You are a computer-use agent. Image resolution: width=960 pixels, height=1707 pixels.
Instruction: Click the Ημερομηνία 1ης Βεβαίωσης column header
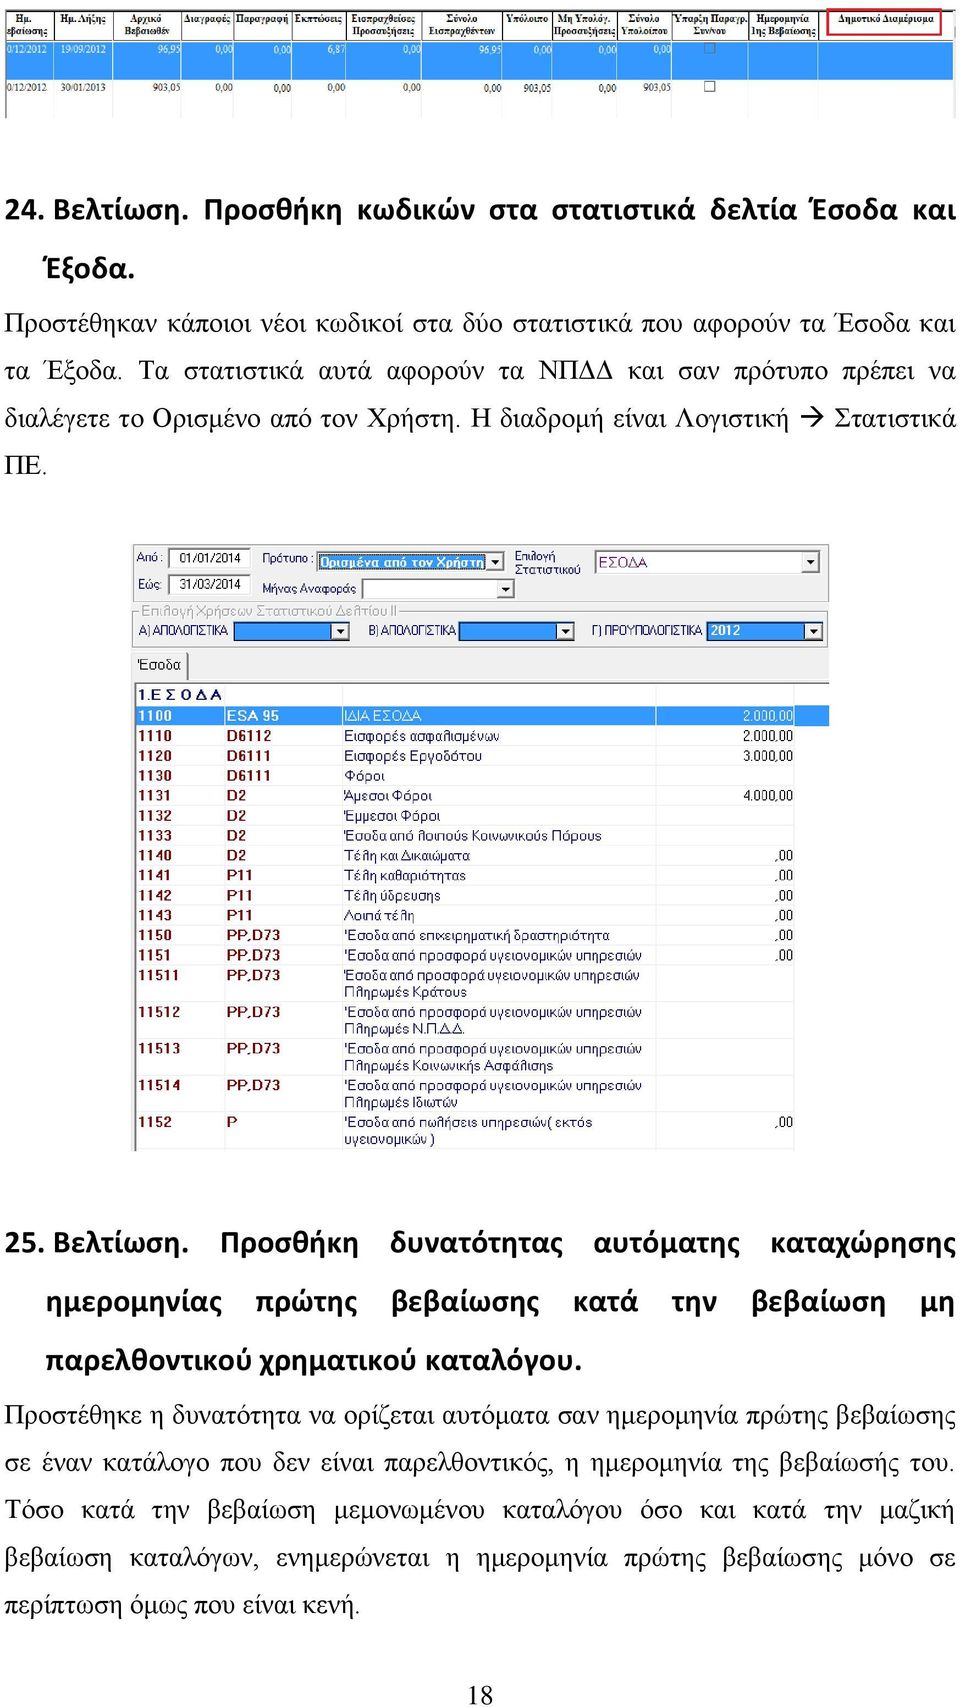tap(783, 25)
